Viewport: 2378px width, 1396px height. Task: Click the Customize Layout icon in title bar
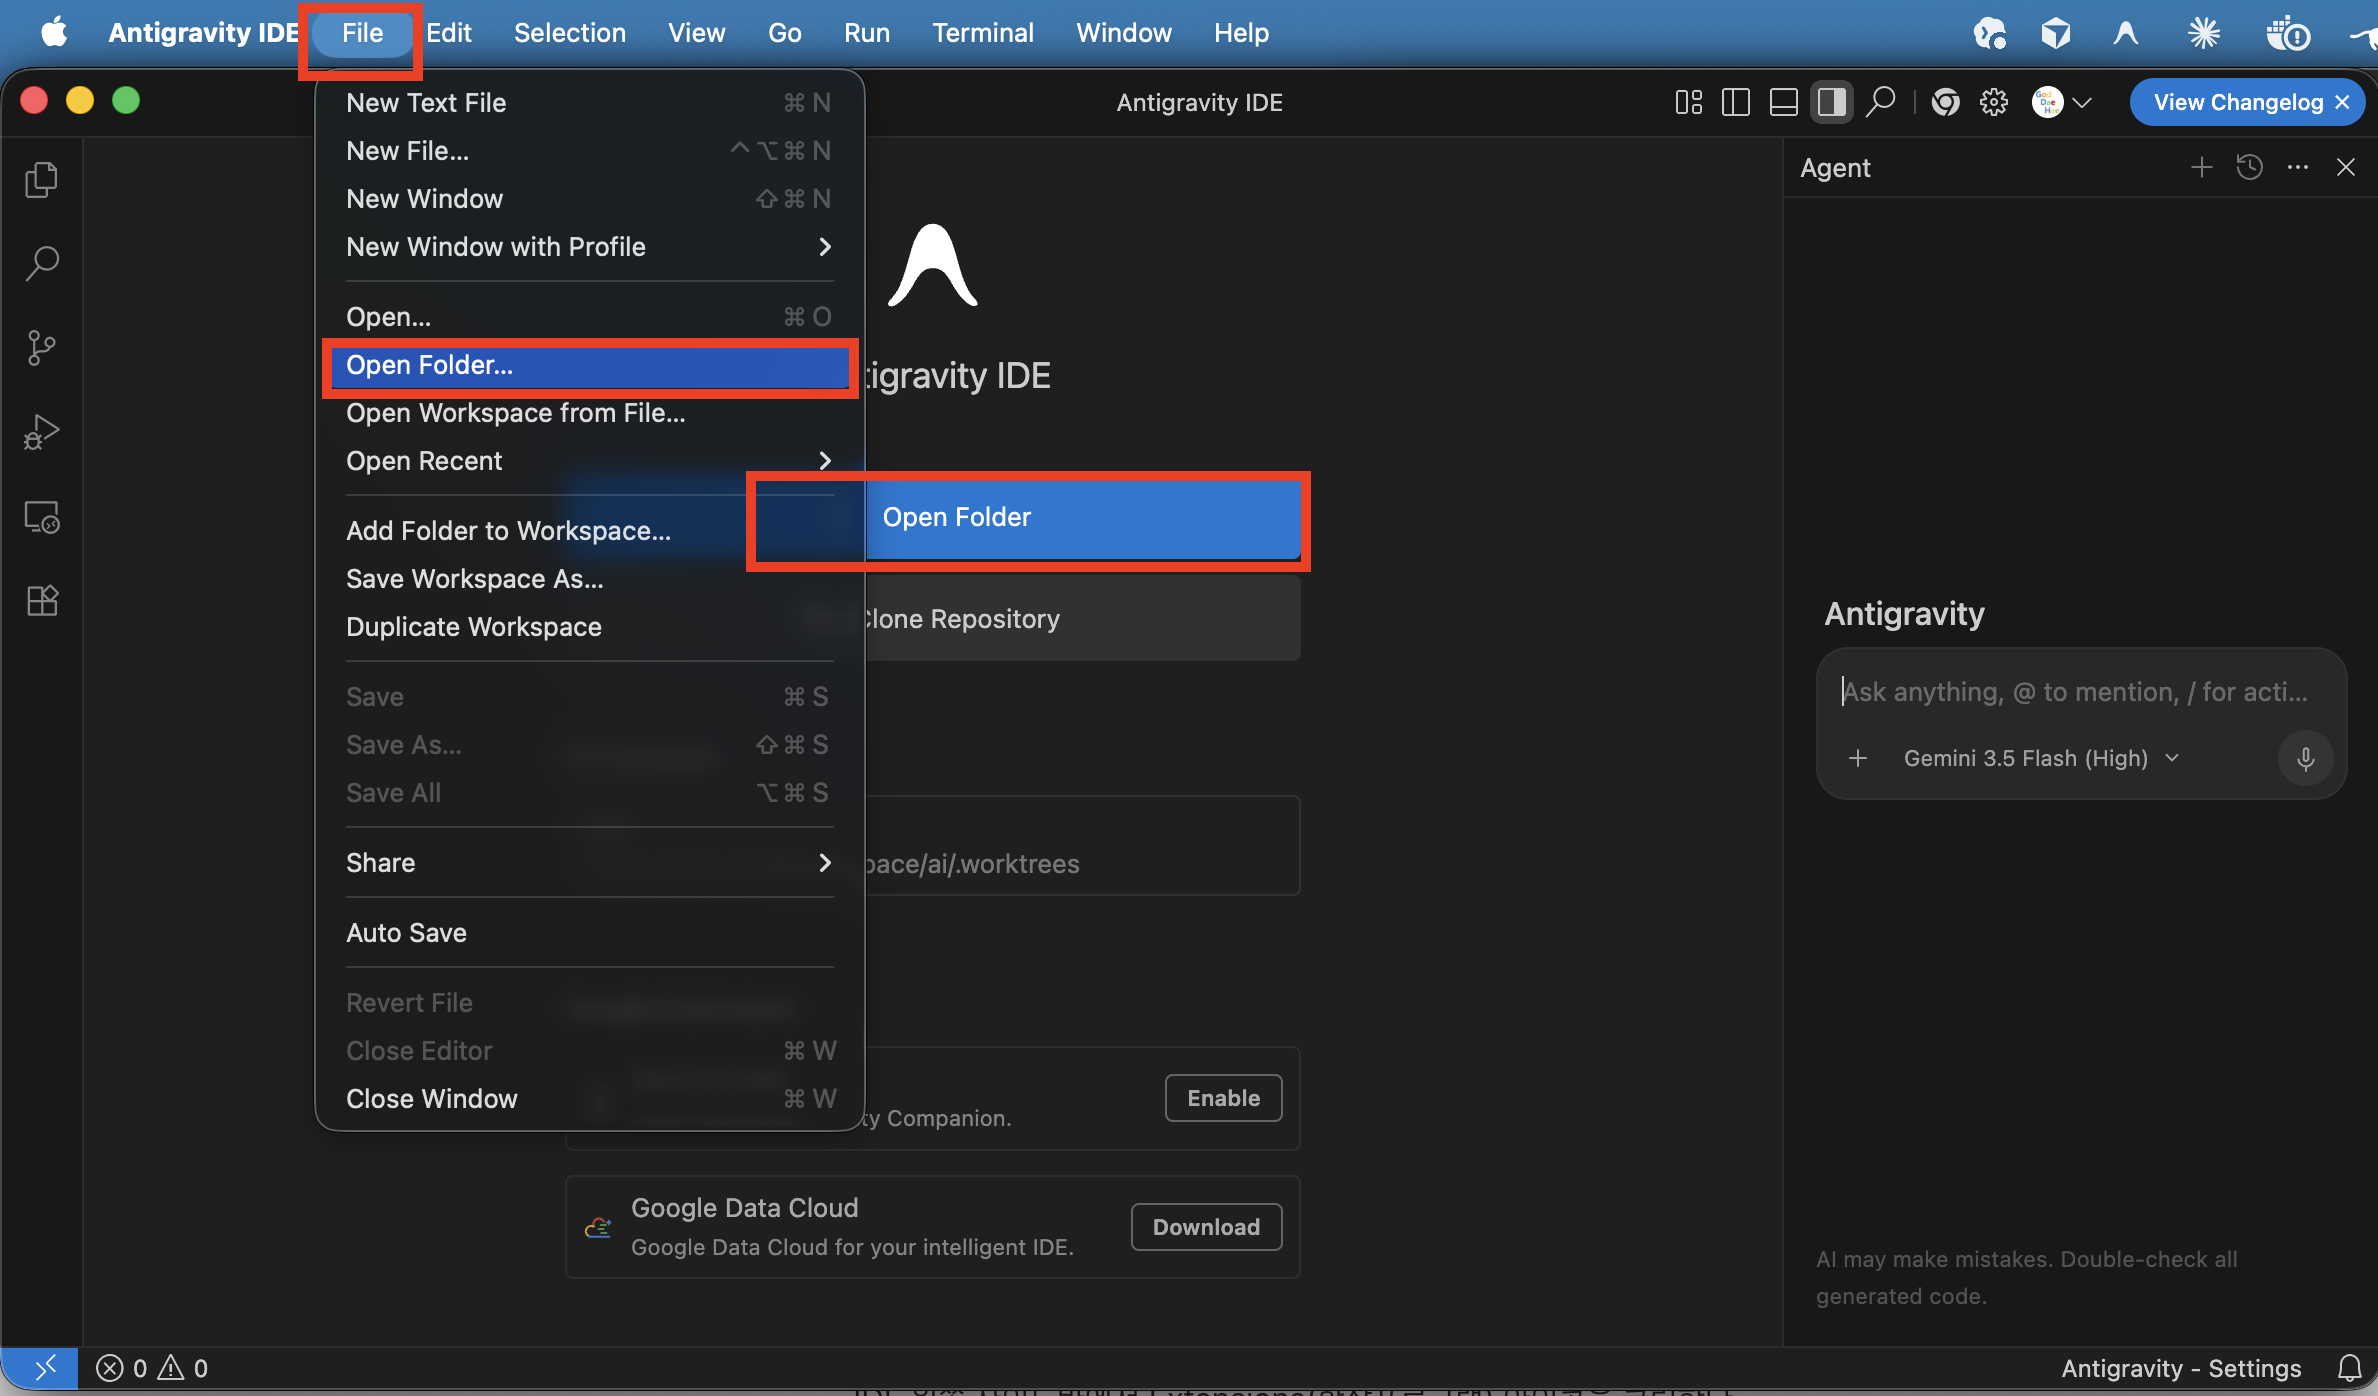pyautogui.click(x=1689, y=102)
